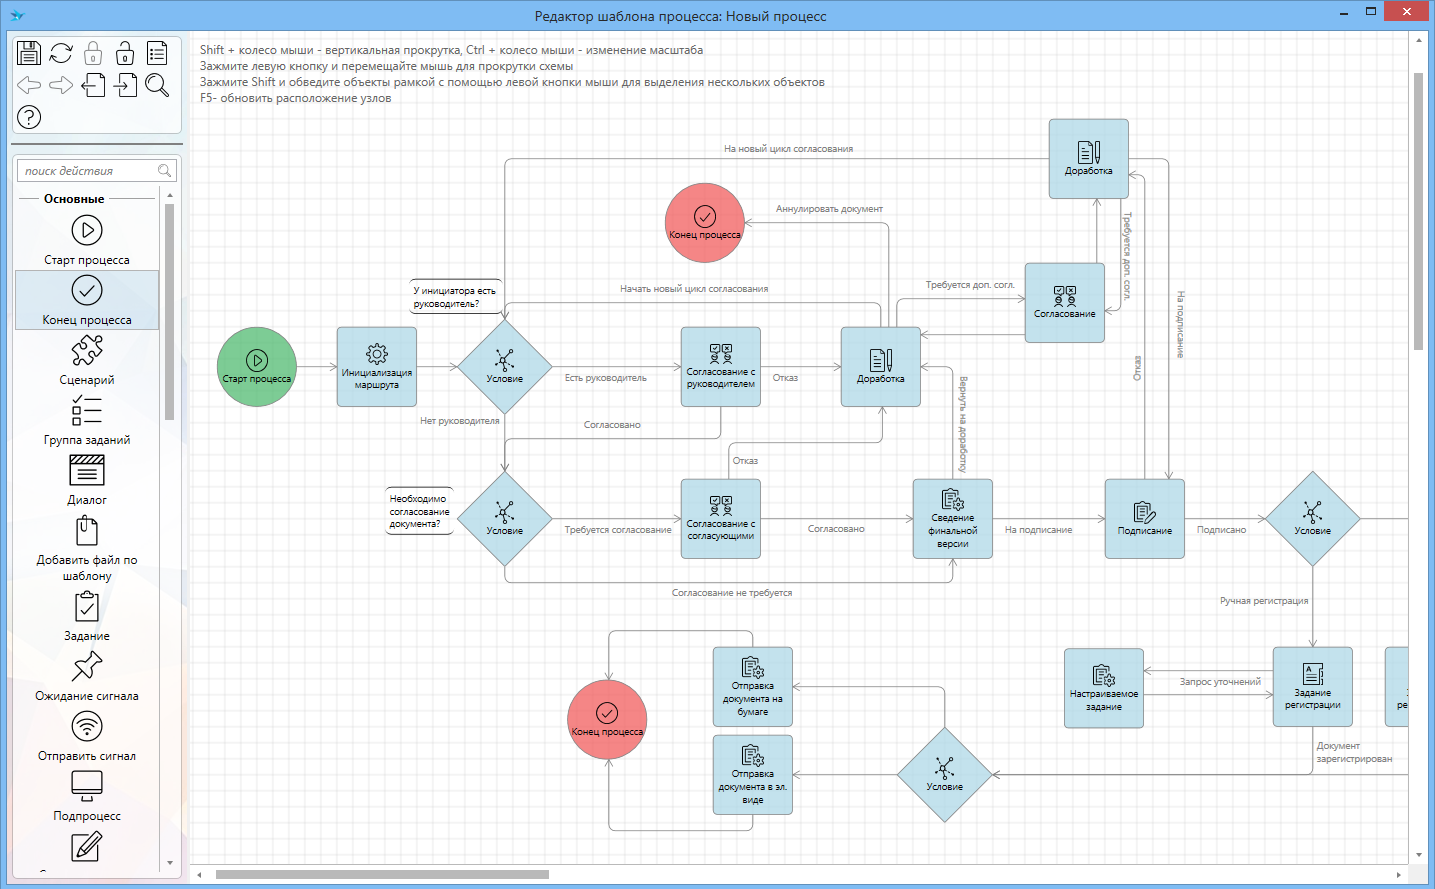Select 'Сценарий' puzzle action in palette

click(x=87, y=360)
